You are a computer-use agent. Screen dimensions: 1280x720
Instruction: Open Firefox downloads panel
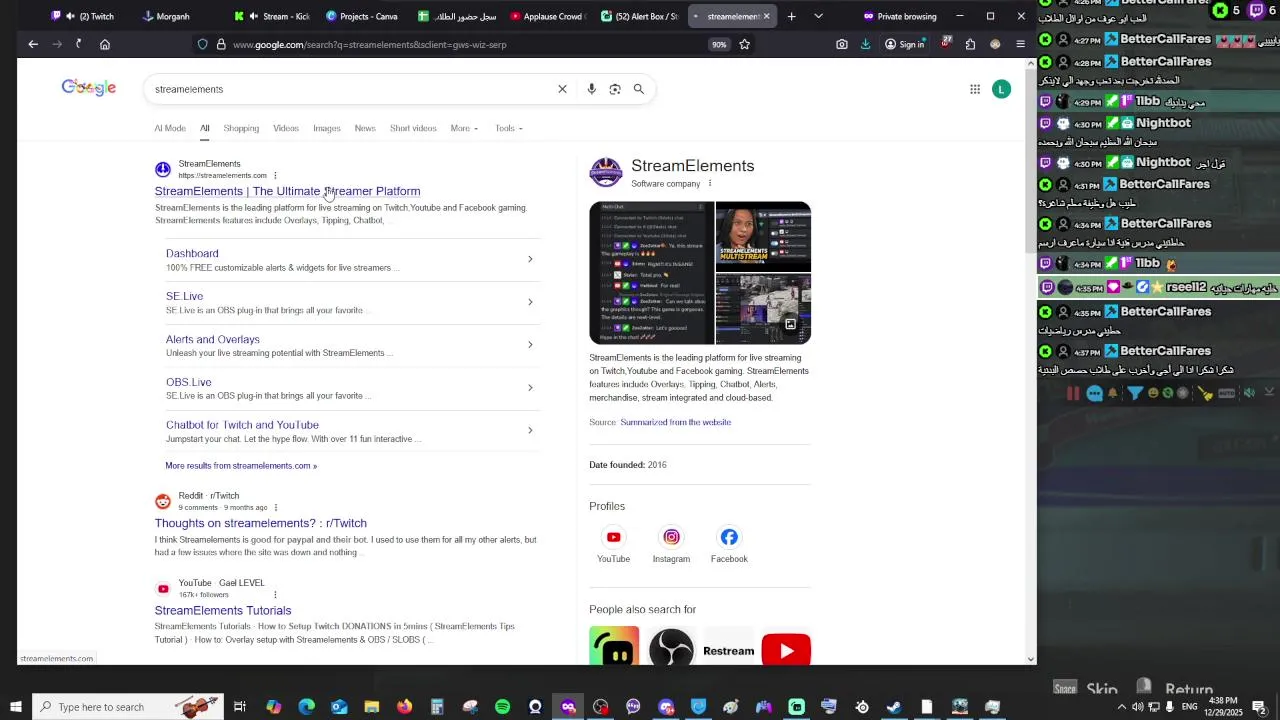tap(865, 44)
